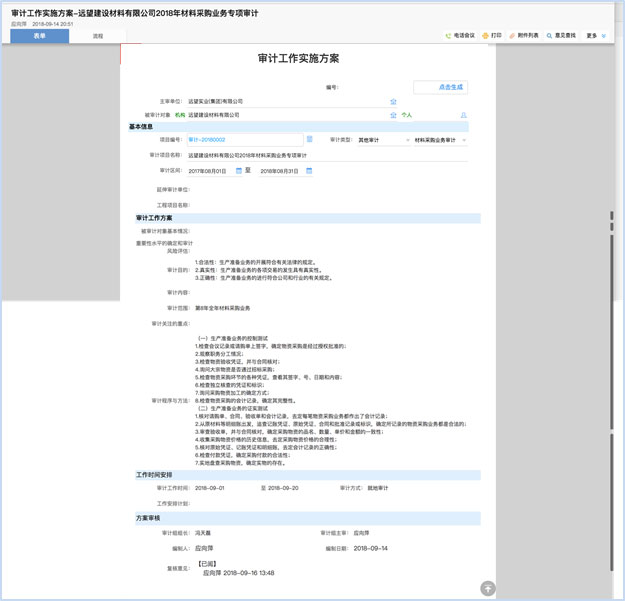Click the 点击生成 number field
625x601 pixels.
click(x=440, y=87)
